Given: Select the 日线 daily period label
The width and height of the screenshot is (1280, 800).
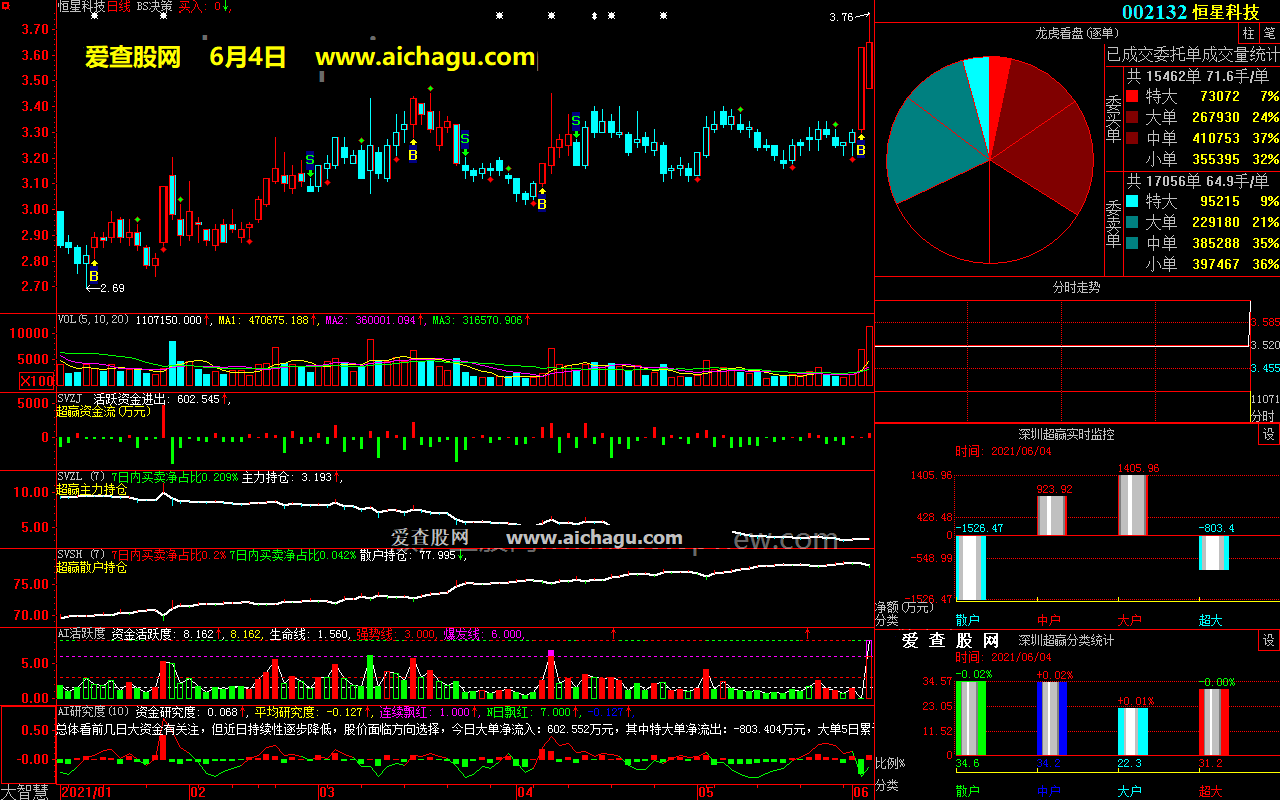Looking at the screenshot, I should [x=119, y=6].
